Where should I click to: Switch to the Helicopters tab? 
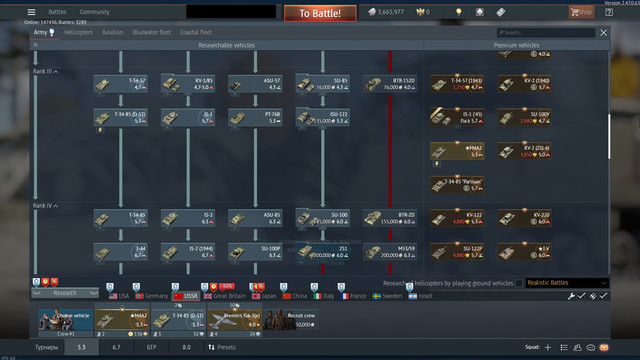(x=78, y=32)
